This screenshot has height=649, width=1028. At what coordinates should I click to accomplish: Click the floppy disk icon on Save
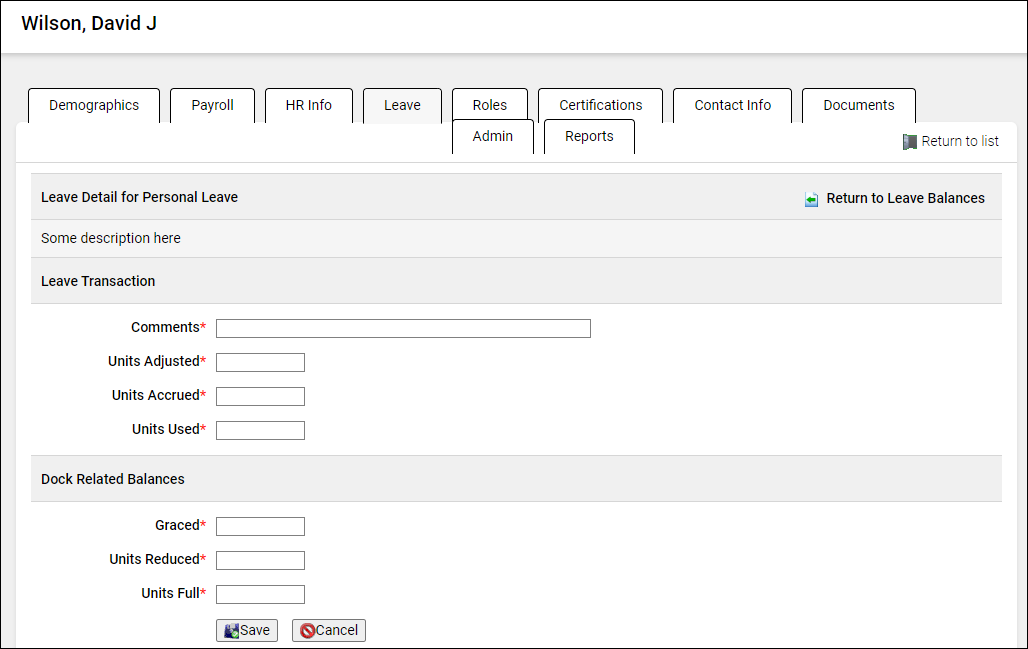point(231,631)
